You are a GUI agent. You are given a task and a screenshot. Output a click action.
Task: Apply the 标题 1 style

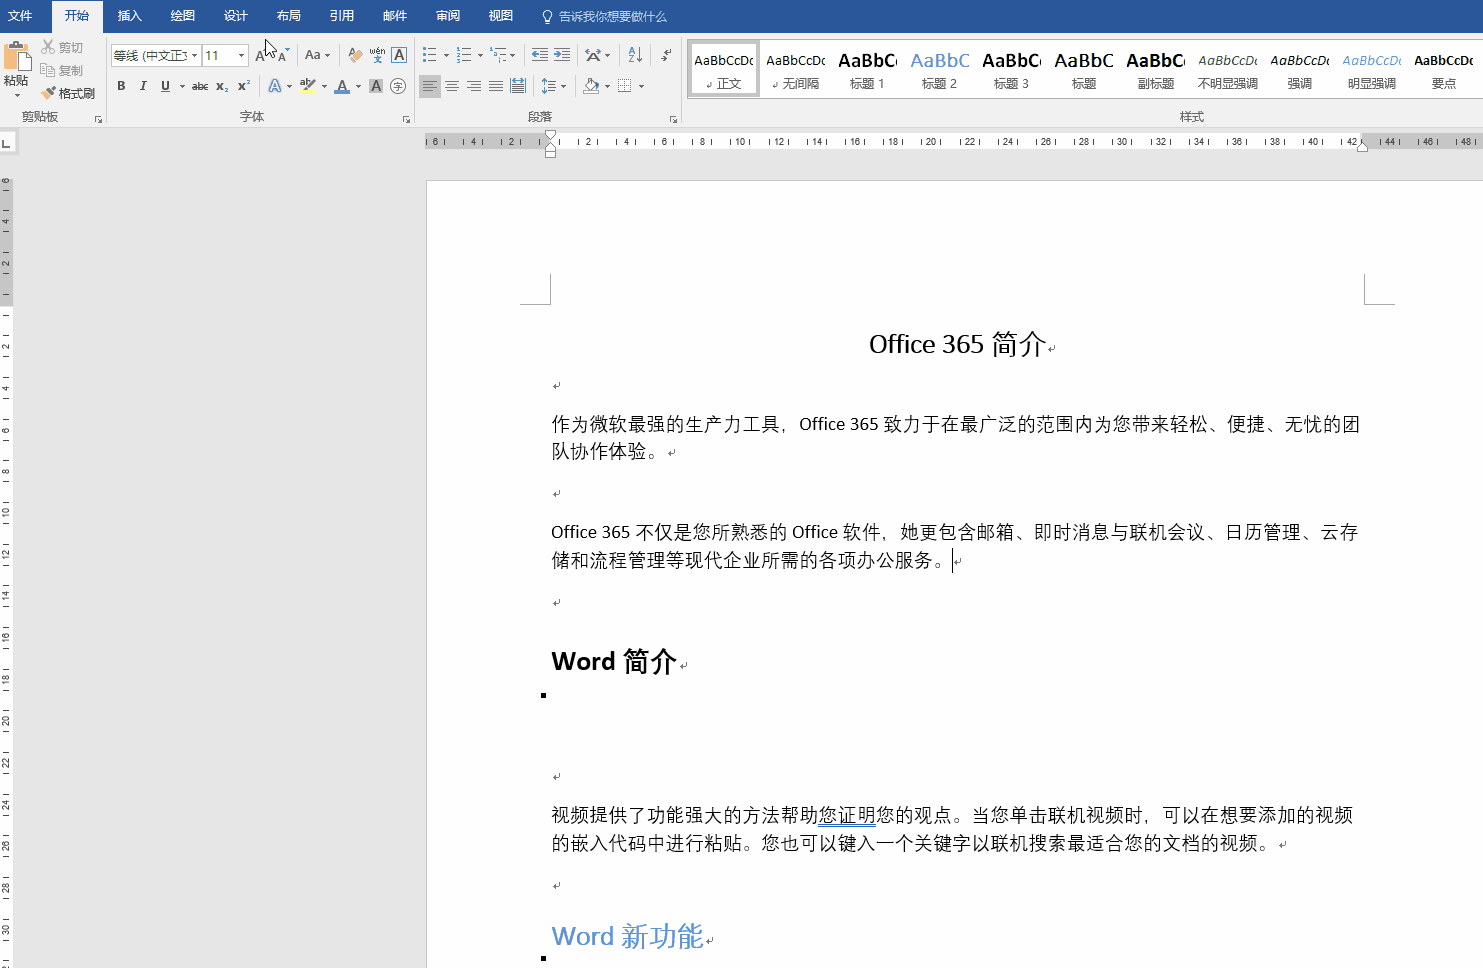click(867, 70)
